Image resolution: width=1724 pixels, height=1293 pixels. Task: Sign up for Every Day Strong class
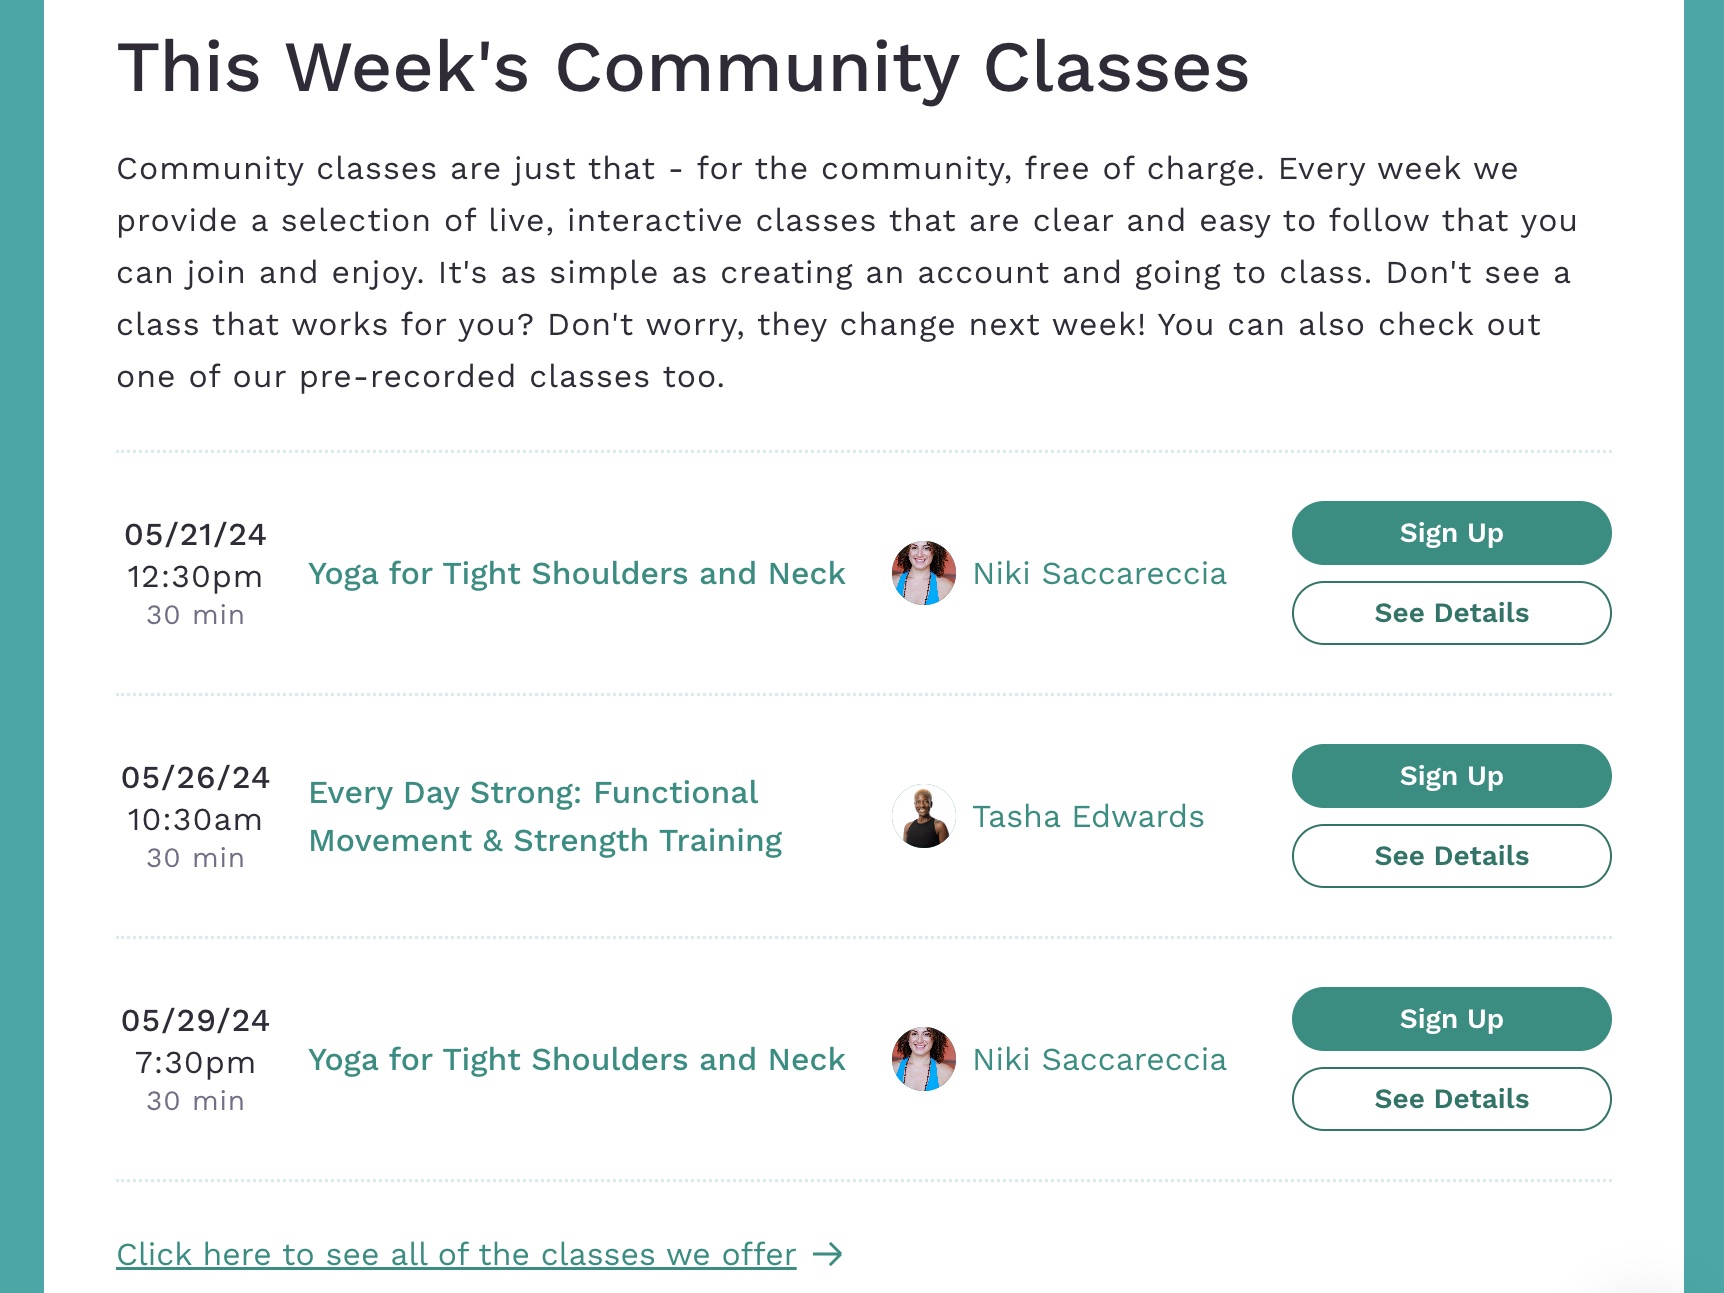pos(1451,776)
